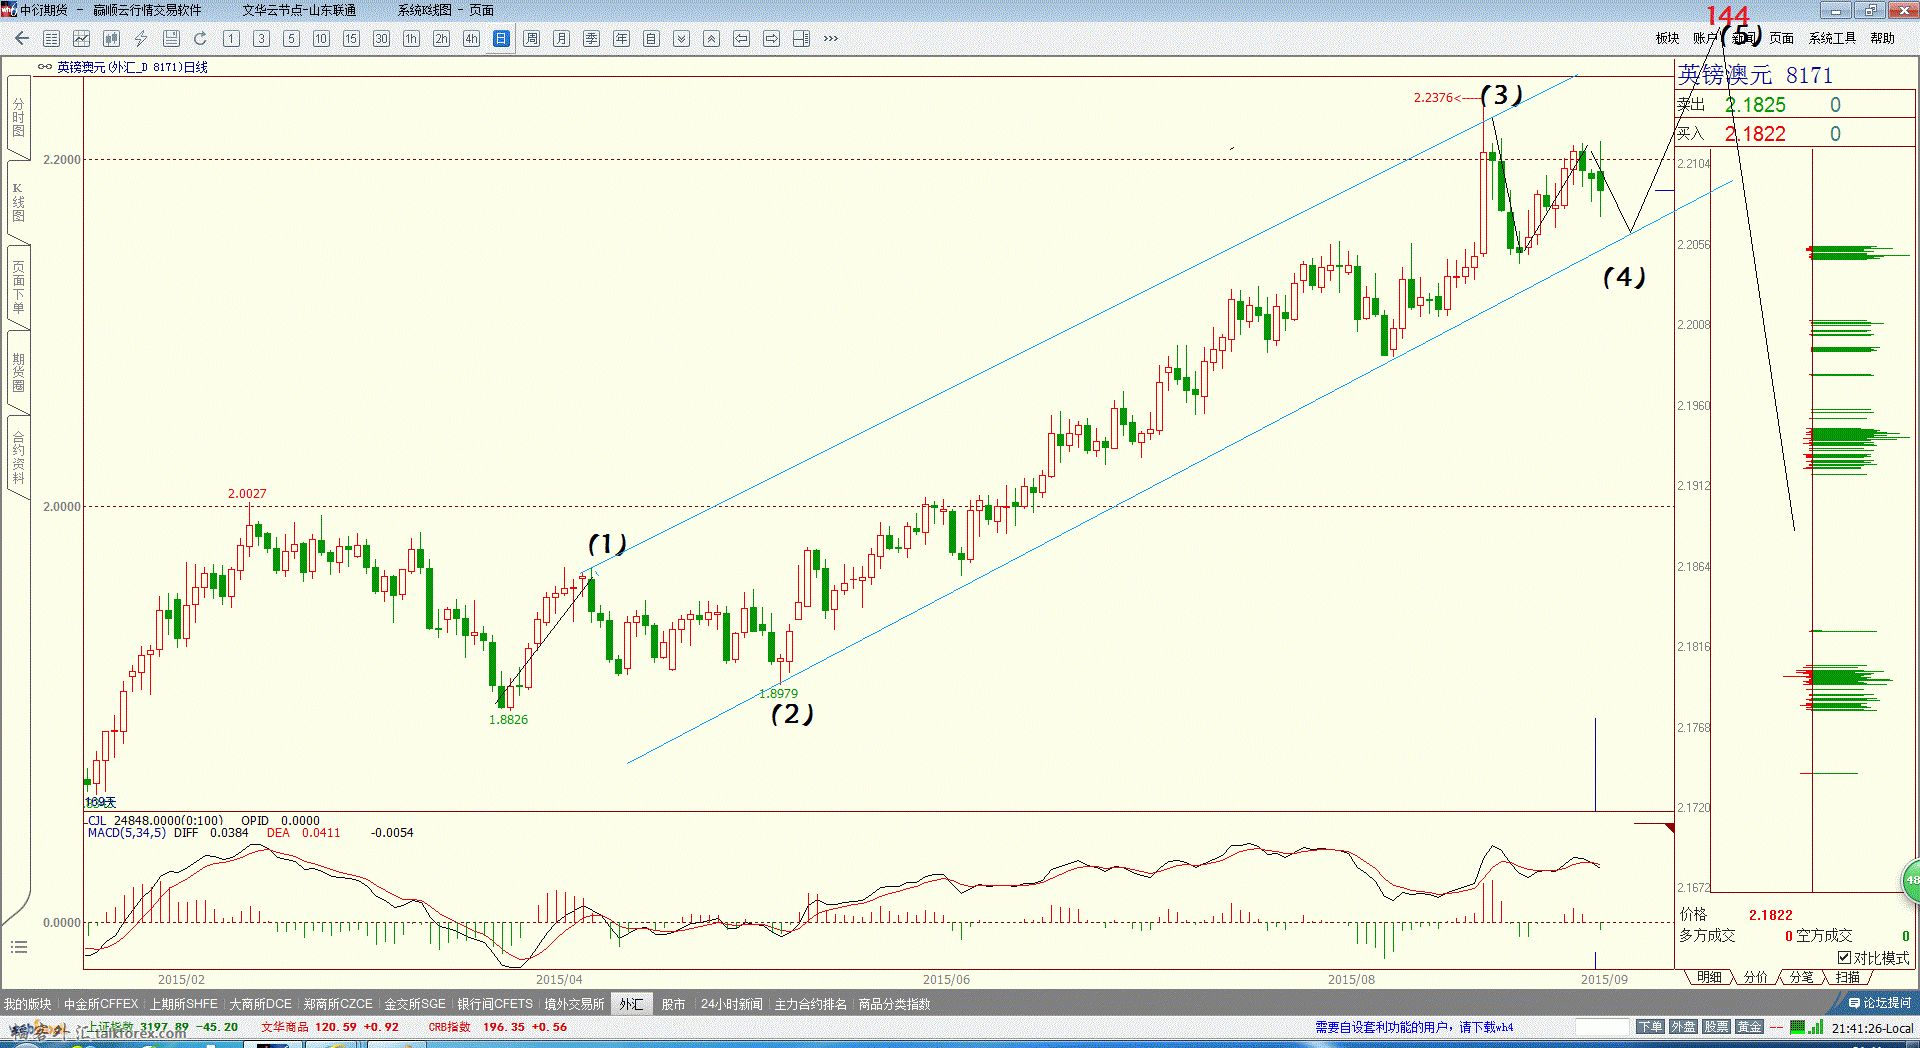
Task: Click the 论坛提问 link
Action: click(1880, 1002)
